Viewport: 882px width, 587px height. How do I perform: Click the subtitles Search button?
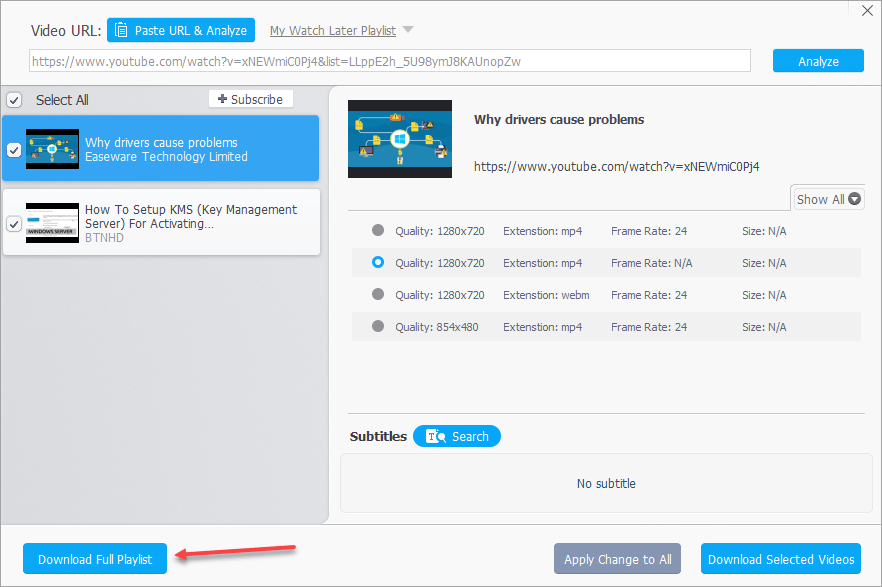coord(457,436)
